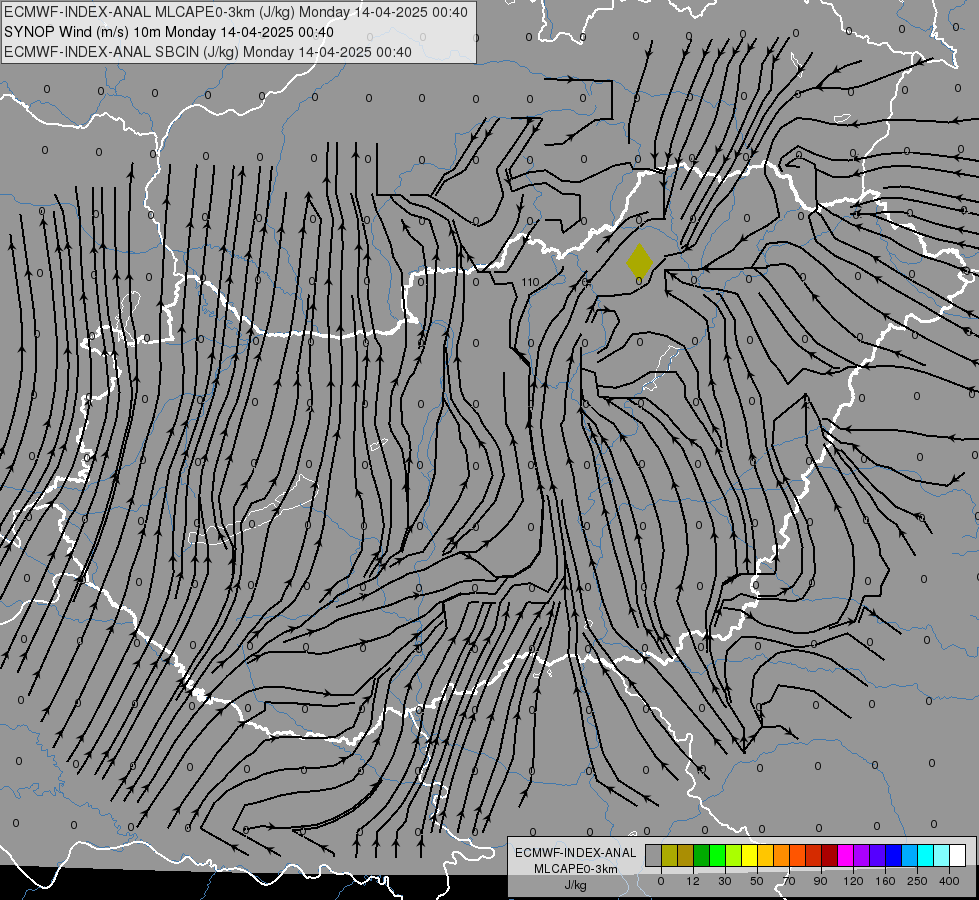Pick the gray swatch in the legend
979x900 pixels.
click(654, 856)
